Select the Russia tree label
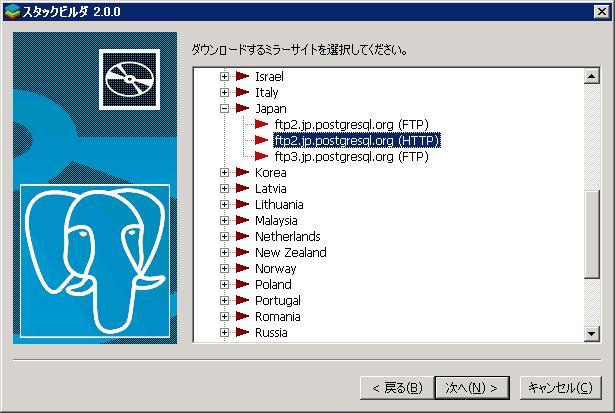The image size is (615, 413). tap(271, 333)
